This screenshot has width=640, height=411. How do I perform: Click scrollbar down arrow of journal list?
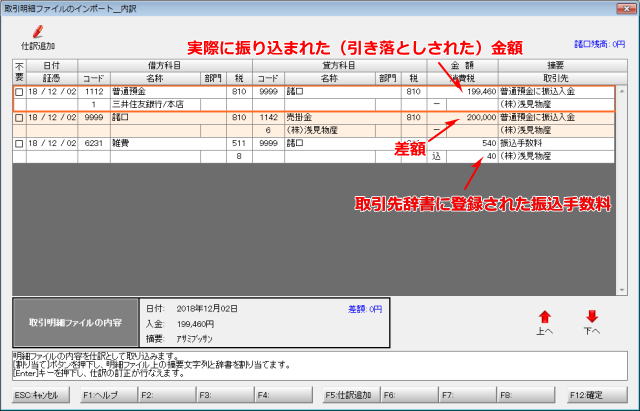click(622, 290)
